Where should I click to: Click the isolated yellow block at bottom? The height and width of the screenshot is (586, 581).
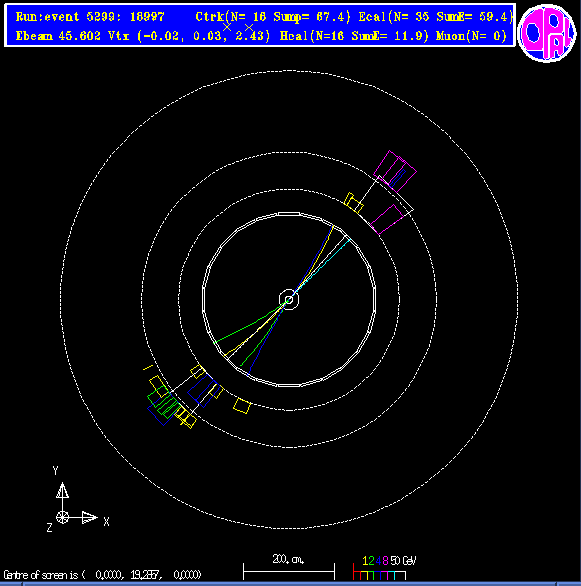tap(242, 406)
